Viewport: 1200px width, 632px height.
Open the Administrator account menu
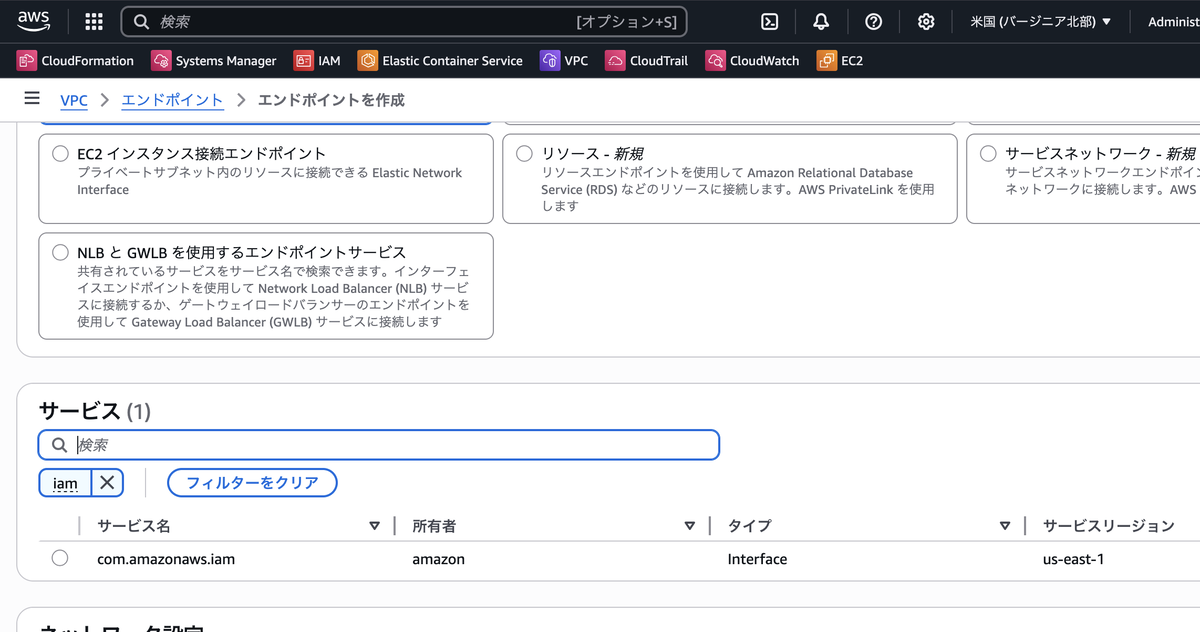1173,21
